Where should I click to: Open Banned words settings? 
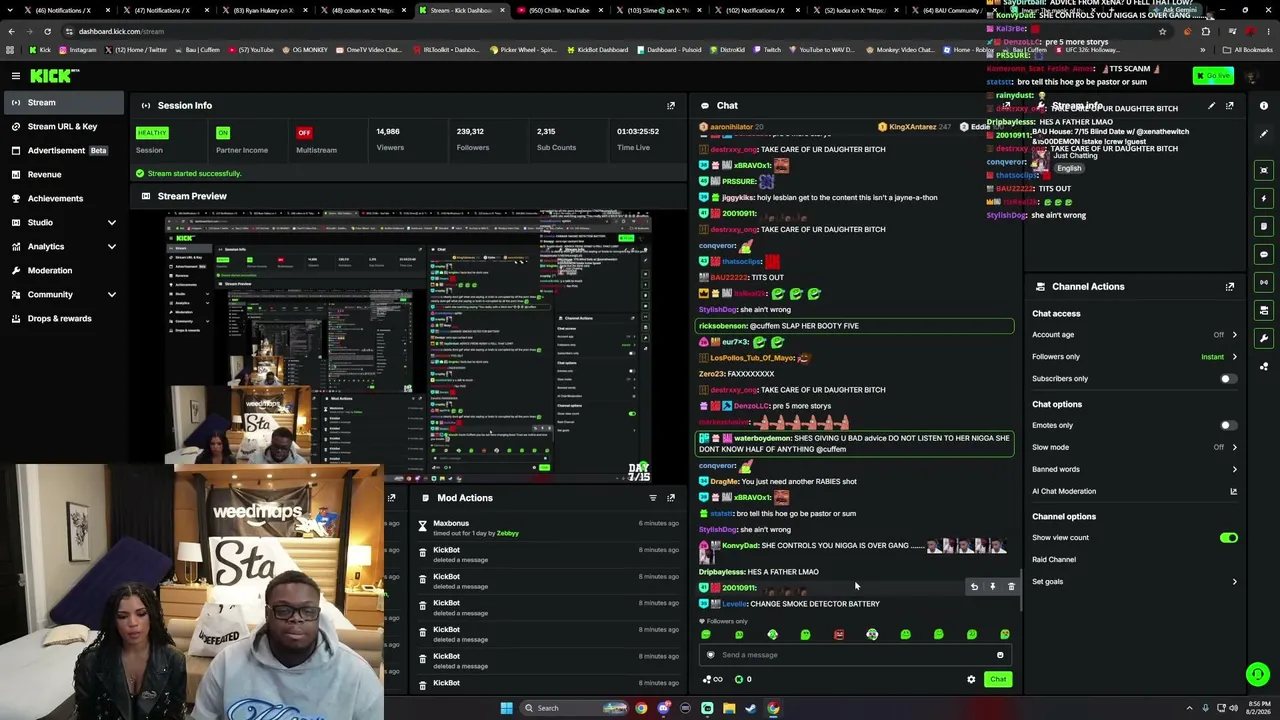[x=1135, y=469]
